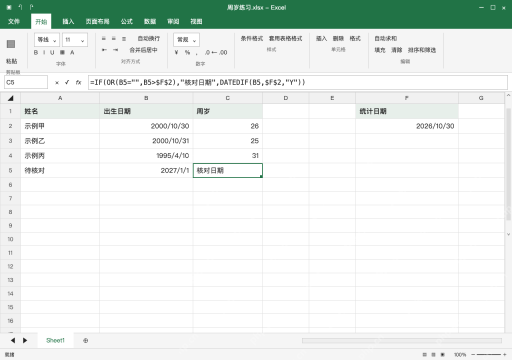Align text to the left
512x360 pixels.
[104, 39]
